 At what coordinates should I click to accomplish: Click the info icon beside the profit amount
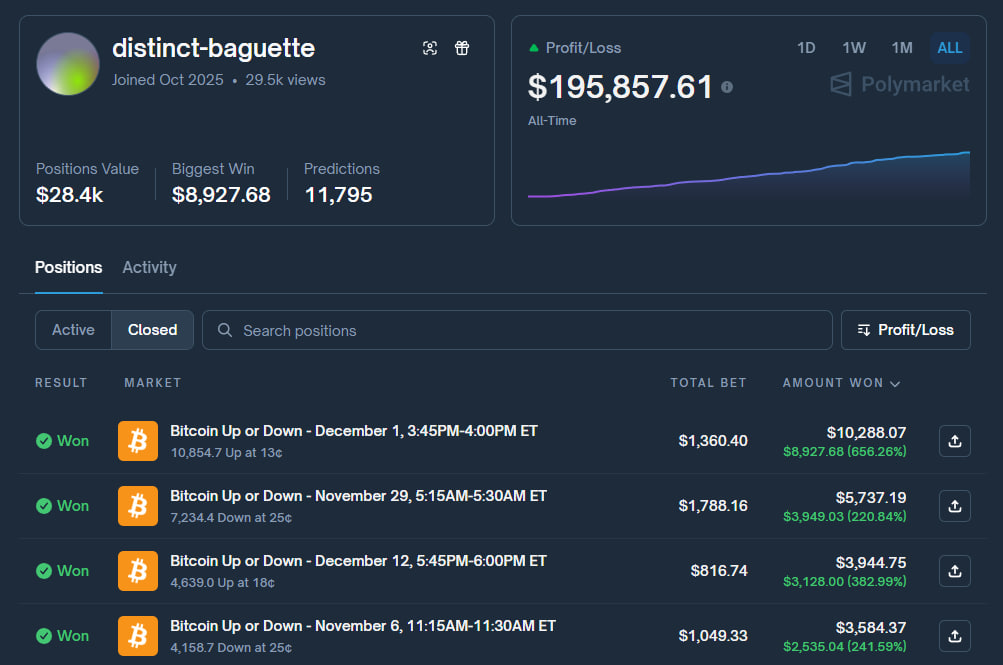[727, 87]
